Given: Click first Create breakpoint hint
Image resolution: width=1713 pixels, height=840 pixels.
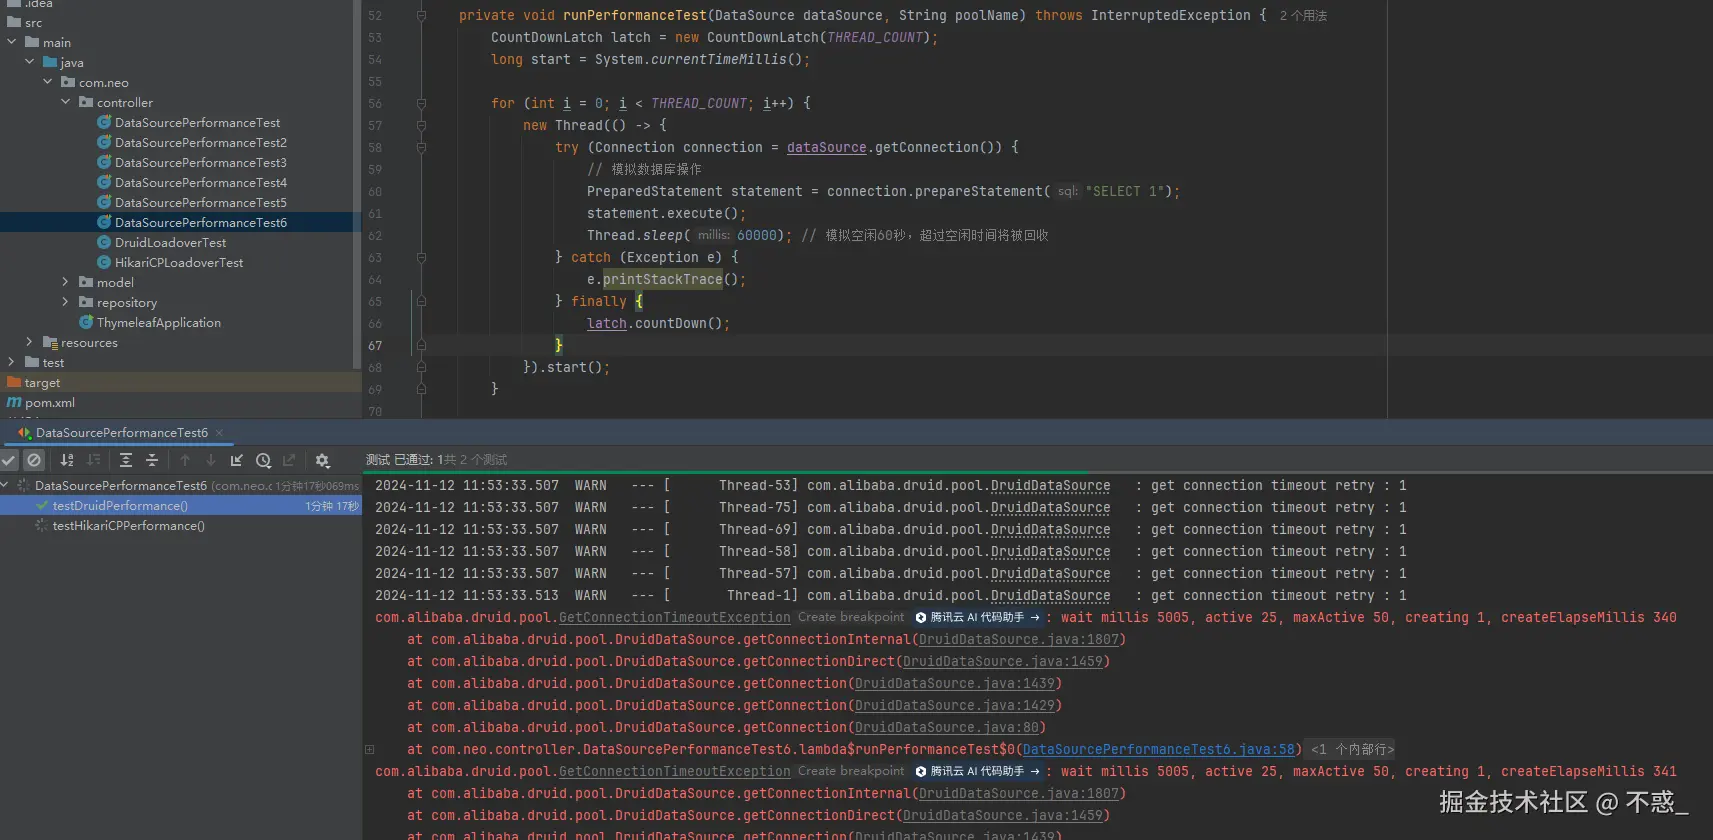Looking at the screenshot, I should [851, 618].
